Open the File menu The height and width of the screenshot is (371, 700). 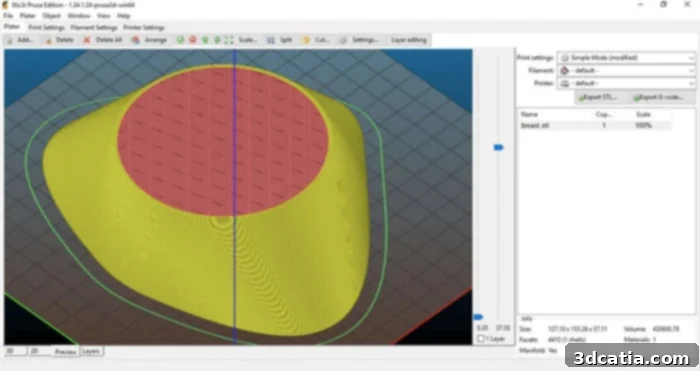8,16
